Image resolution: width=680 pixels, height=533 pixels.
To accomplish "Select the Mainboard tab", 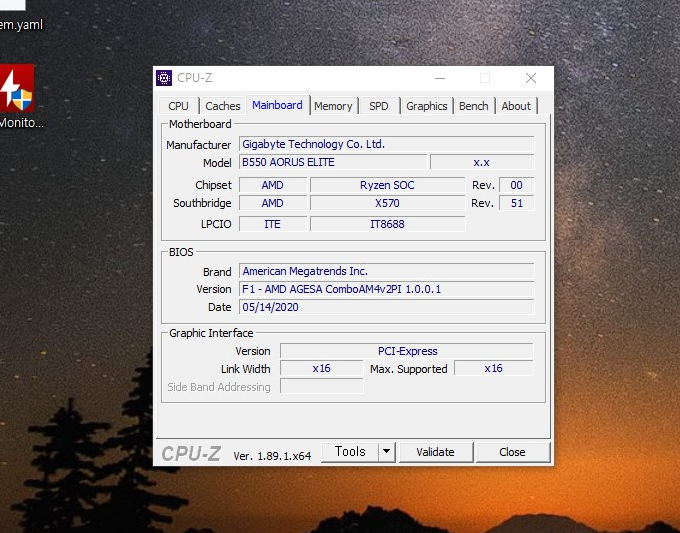I will coord(277,105).
